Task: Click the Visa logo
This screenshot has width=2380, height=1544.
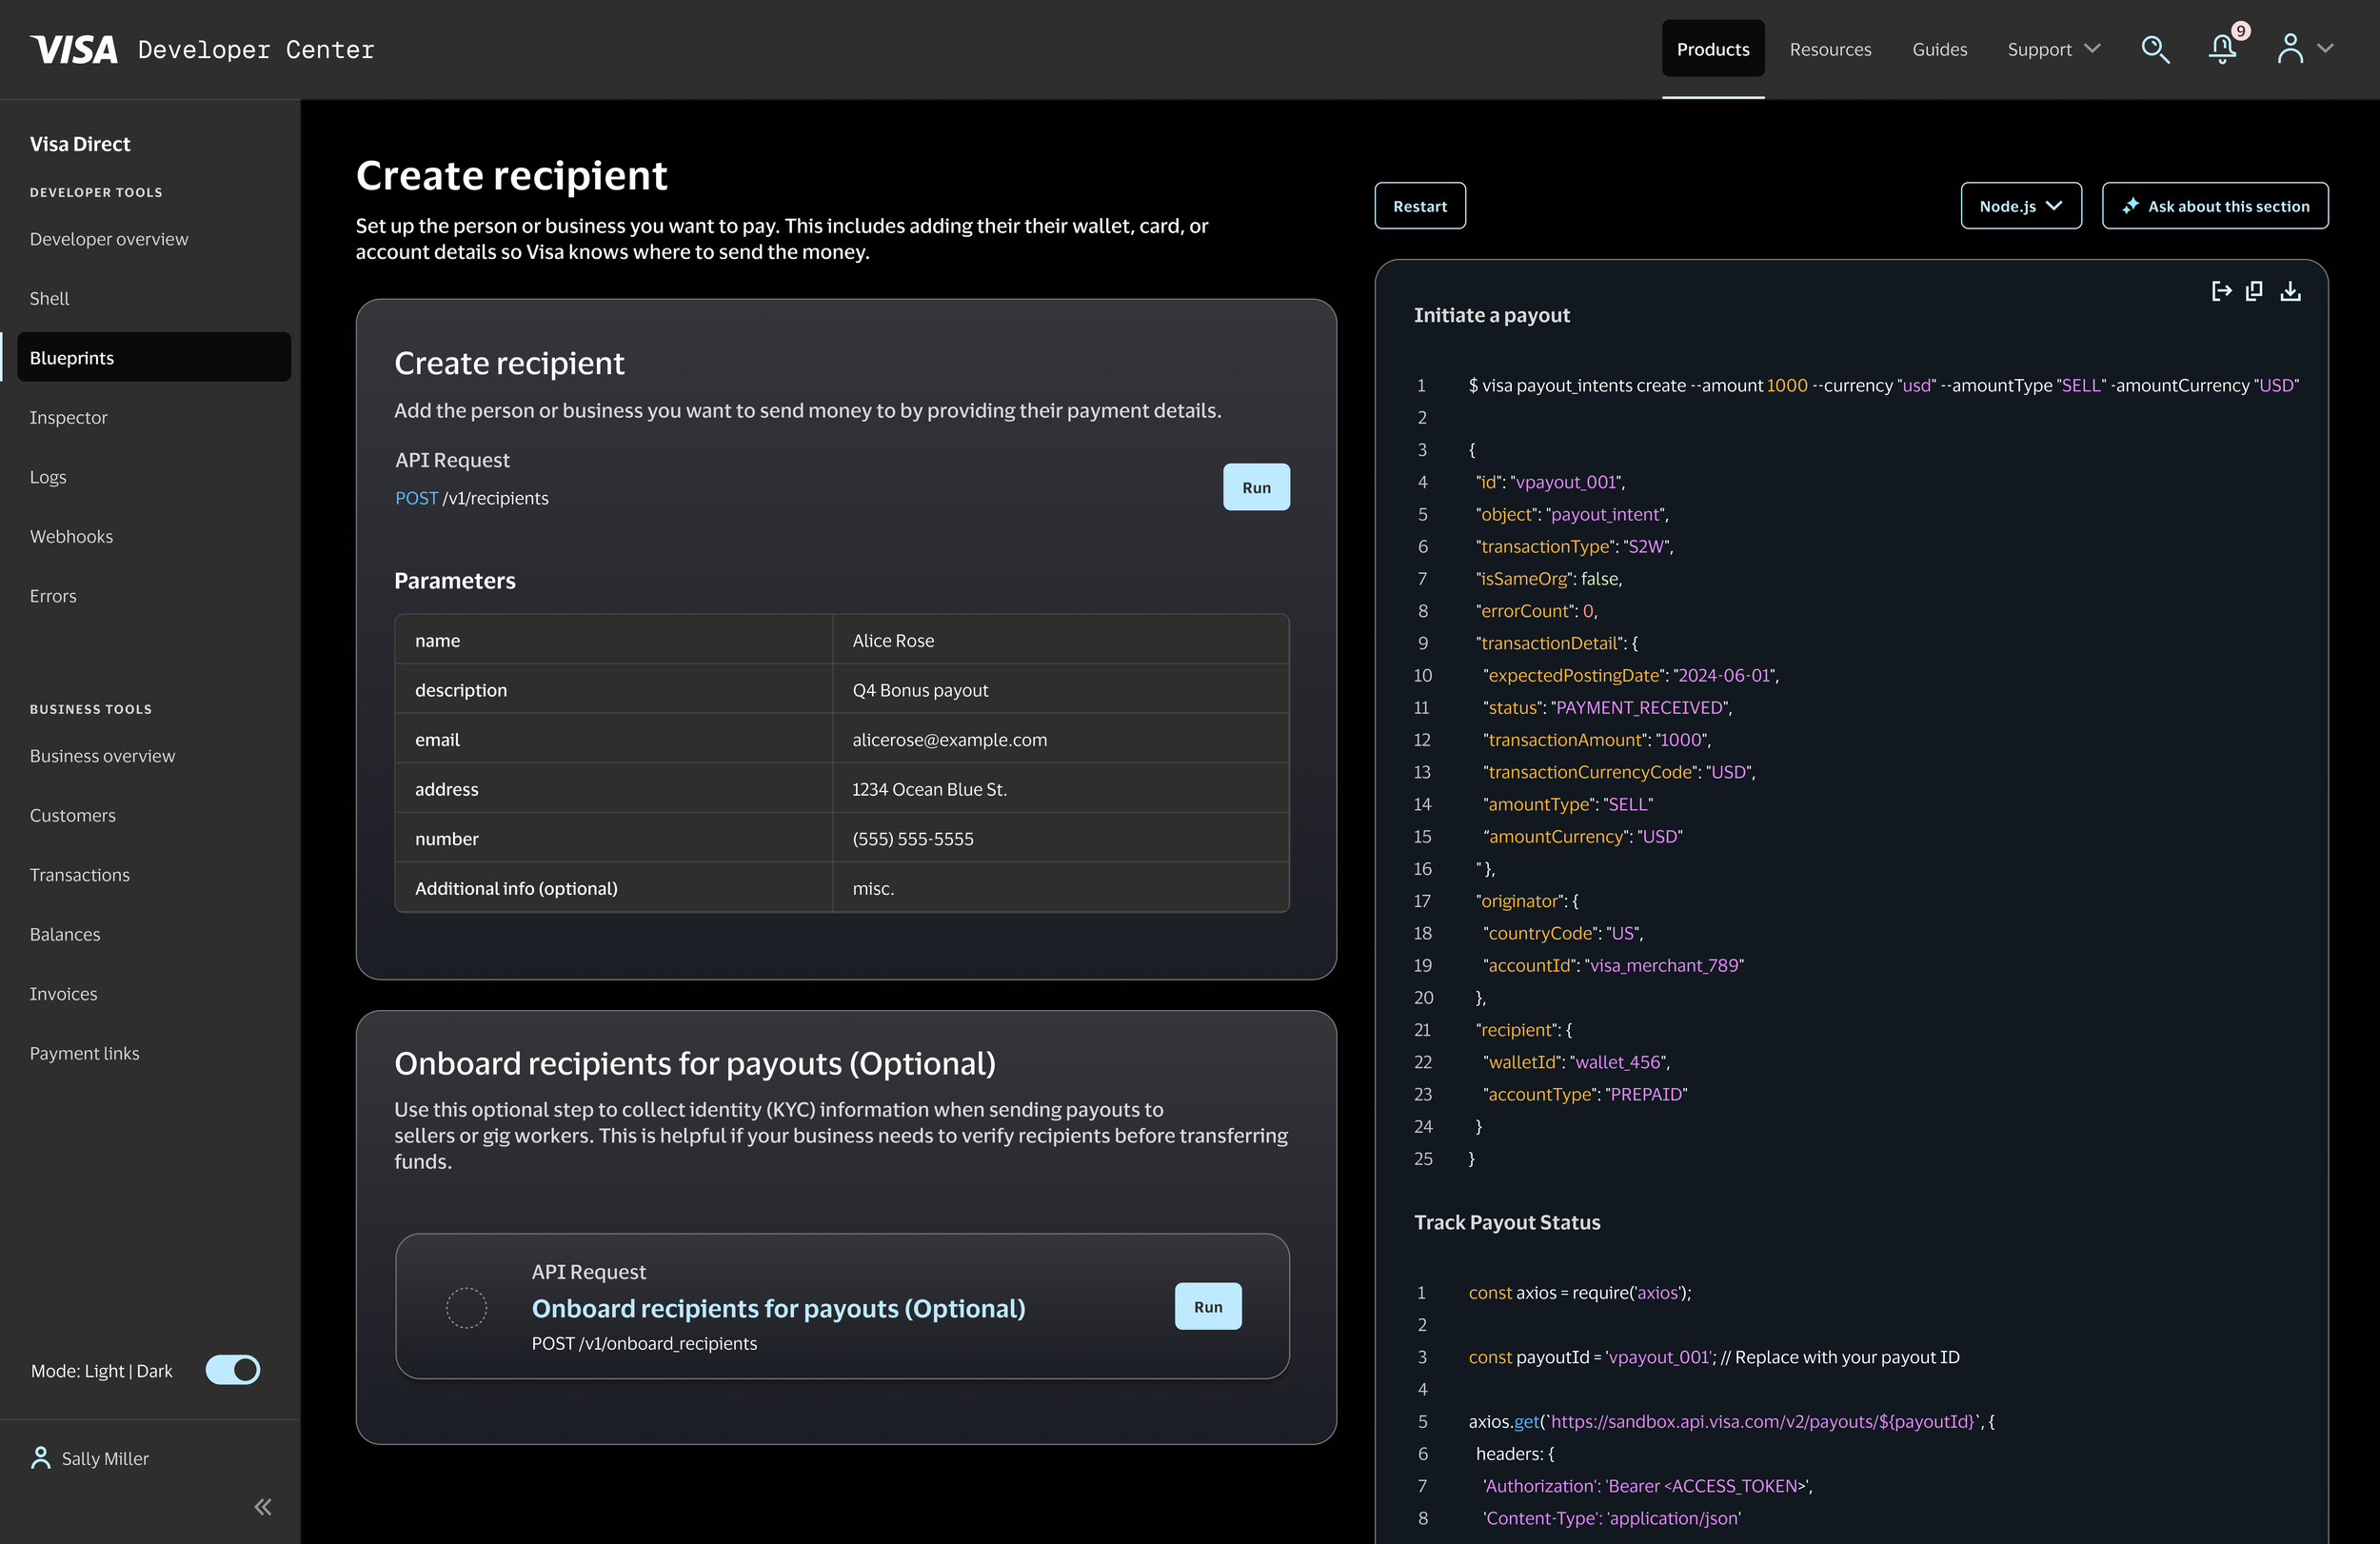Action: point(74,49)
